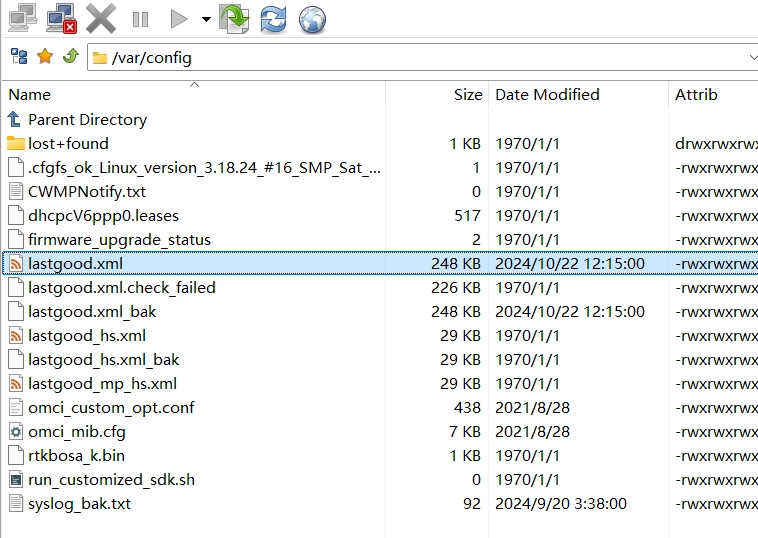Click the connect to server icon
This screenshot has width=758, height=538.
pos(23,18)
